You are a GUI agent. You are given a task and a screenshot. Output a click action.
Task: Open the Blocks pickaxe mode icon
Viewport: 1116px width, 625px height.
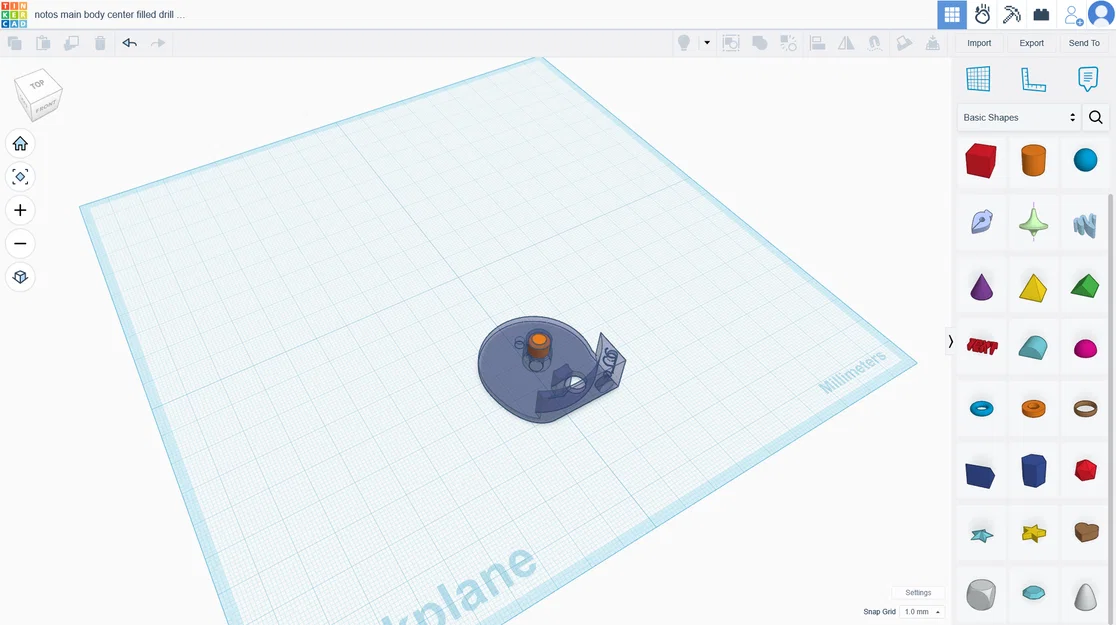point(1011,14)
